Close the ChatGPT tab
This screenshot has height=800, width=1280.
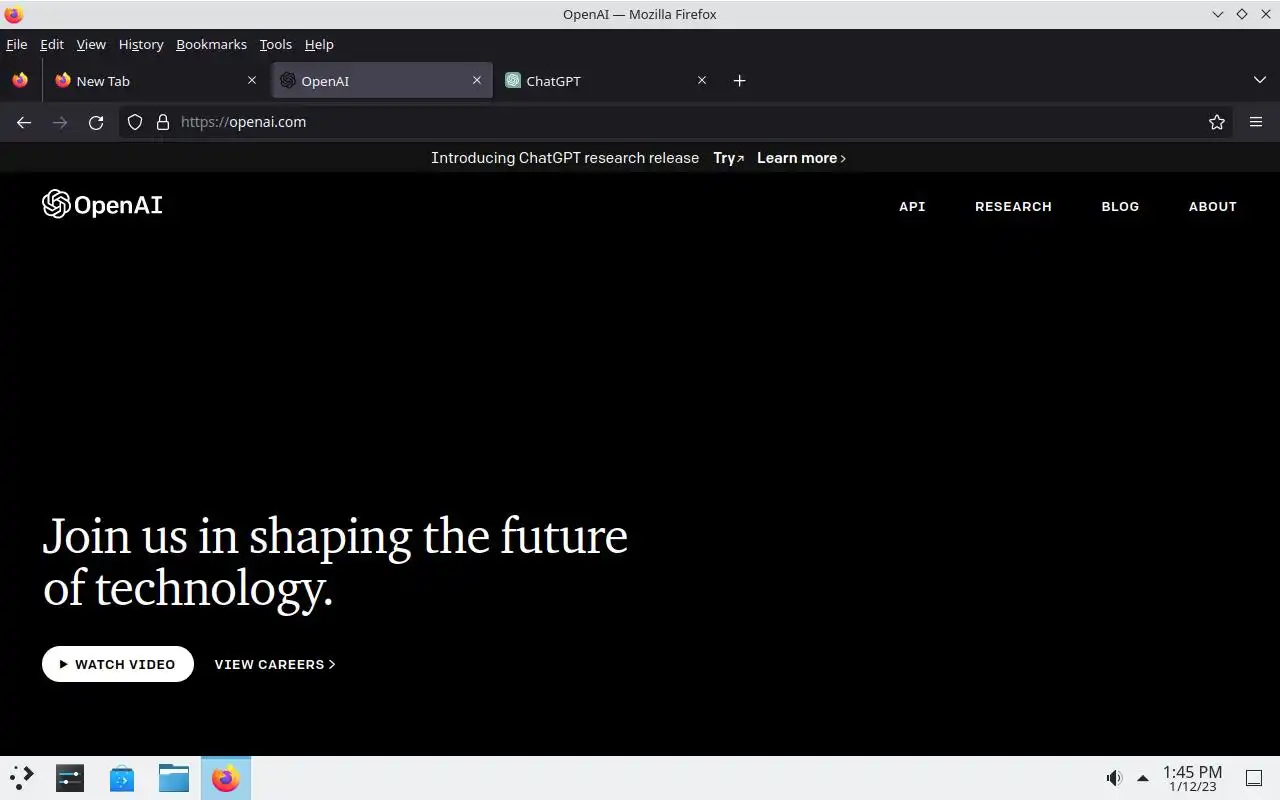coord(702,80)
